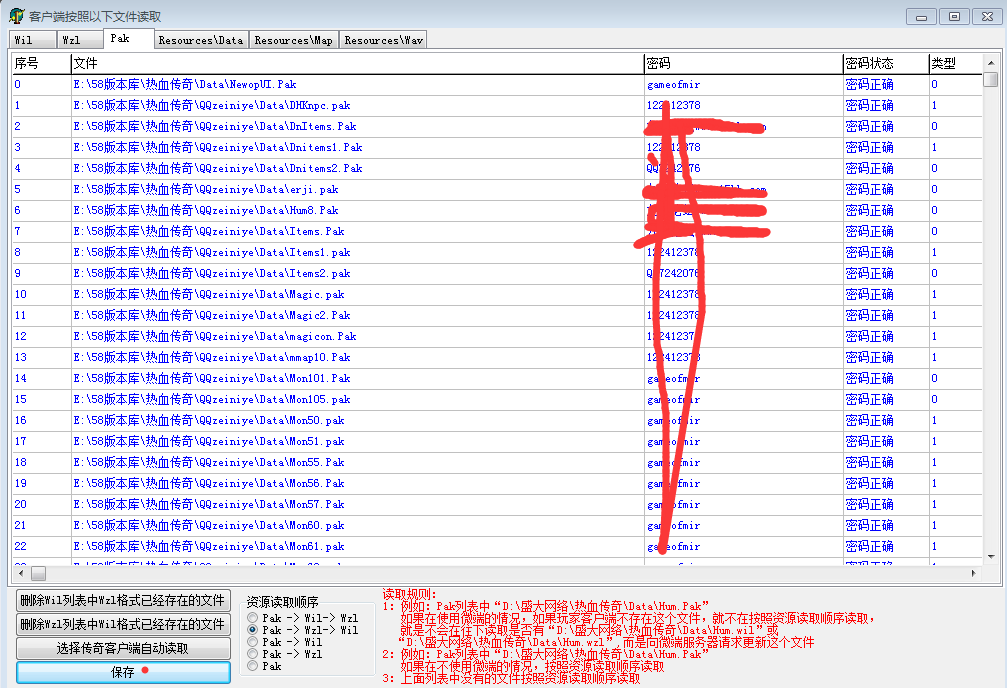
Task: Pick the "Pak -> Wzl" radio button
Action: 253,654
